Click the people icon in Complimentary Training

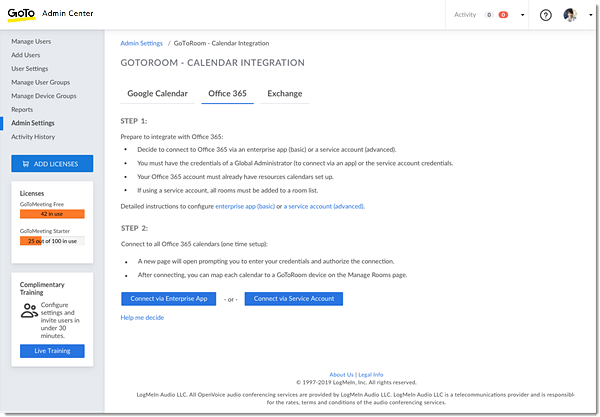[29, 310]
